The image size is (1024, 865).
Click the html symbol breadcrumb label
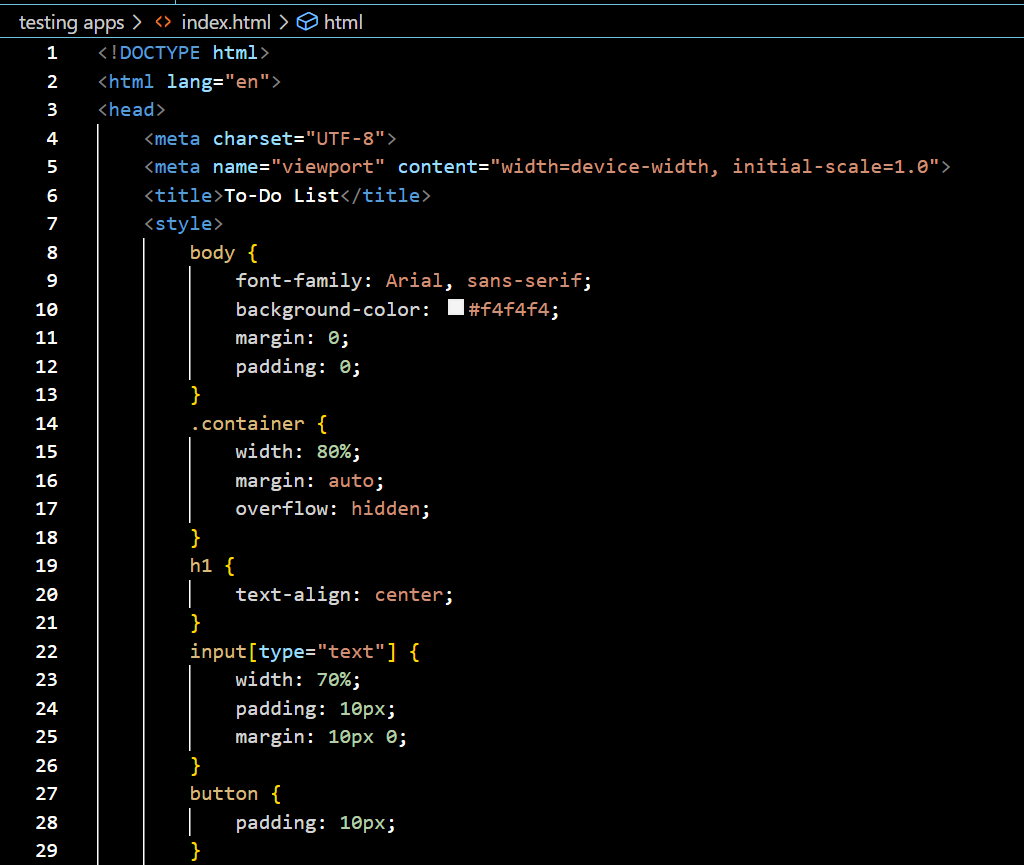pos(343,23)
